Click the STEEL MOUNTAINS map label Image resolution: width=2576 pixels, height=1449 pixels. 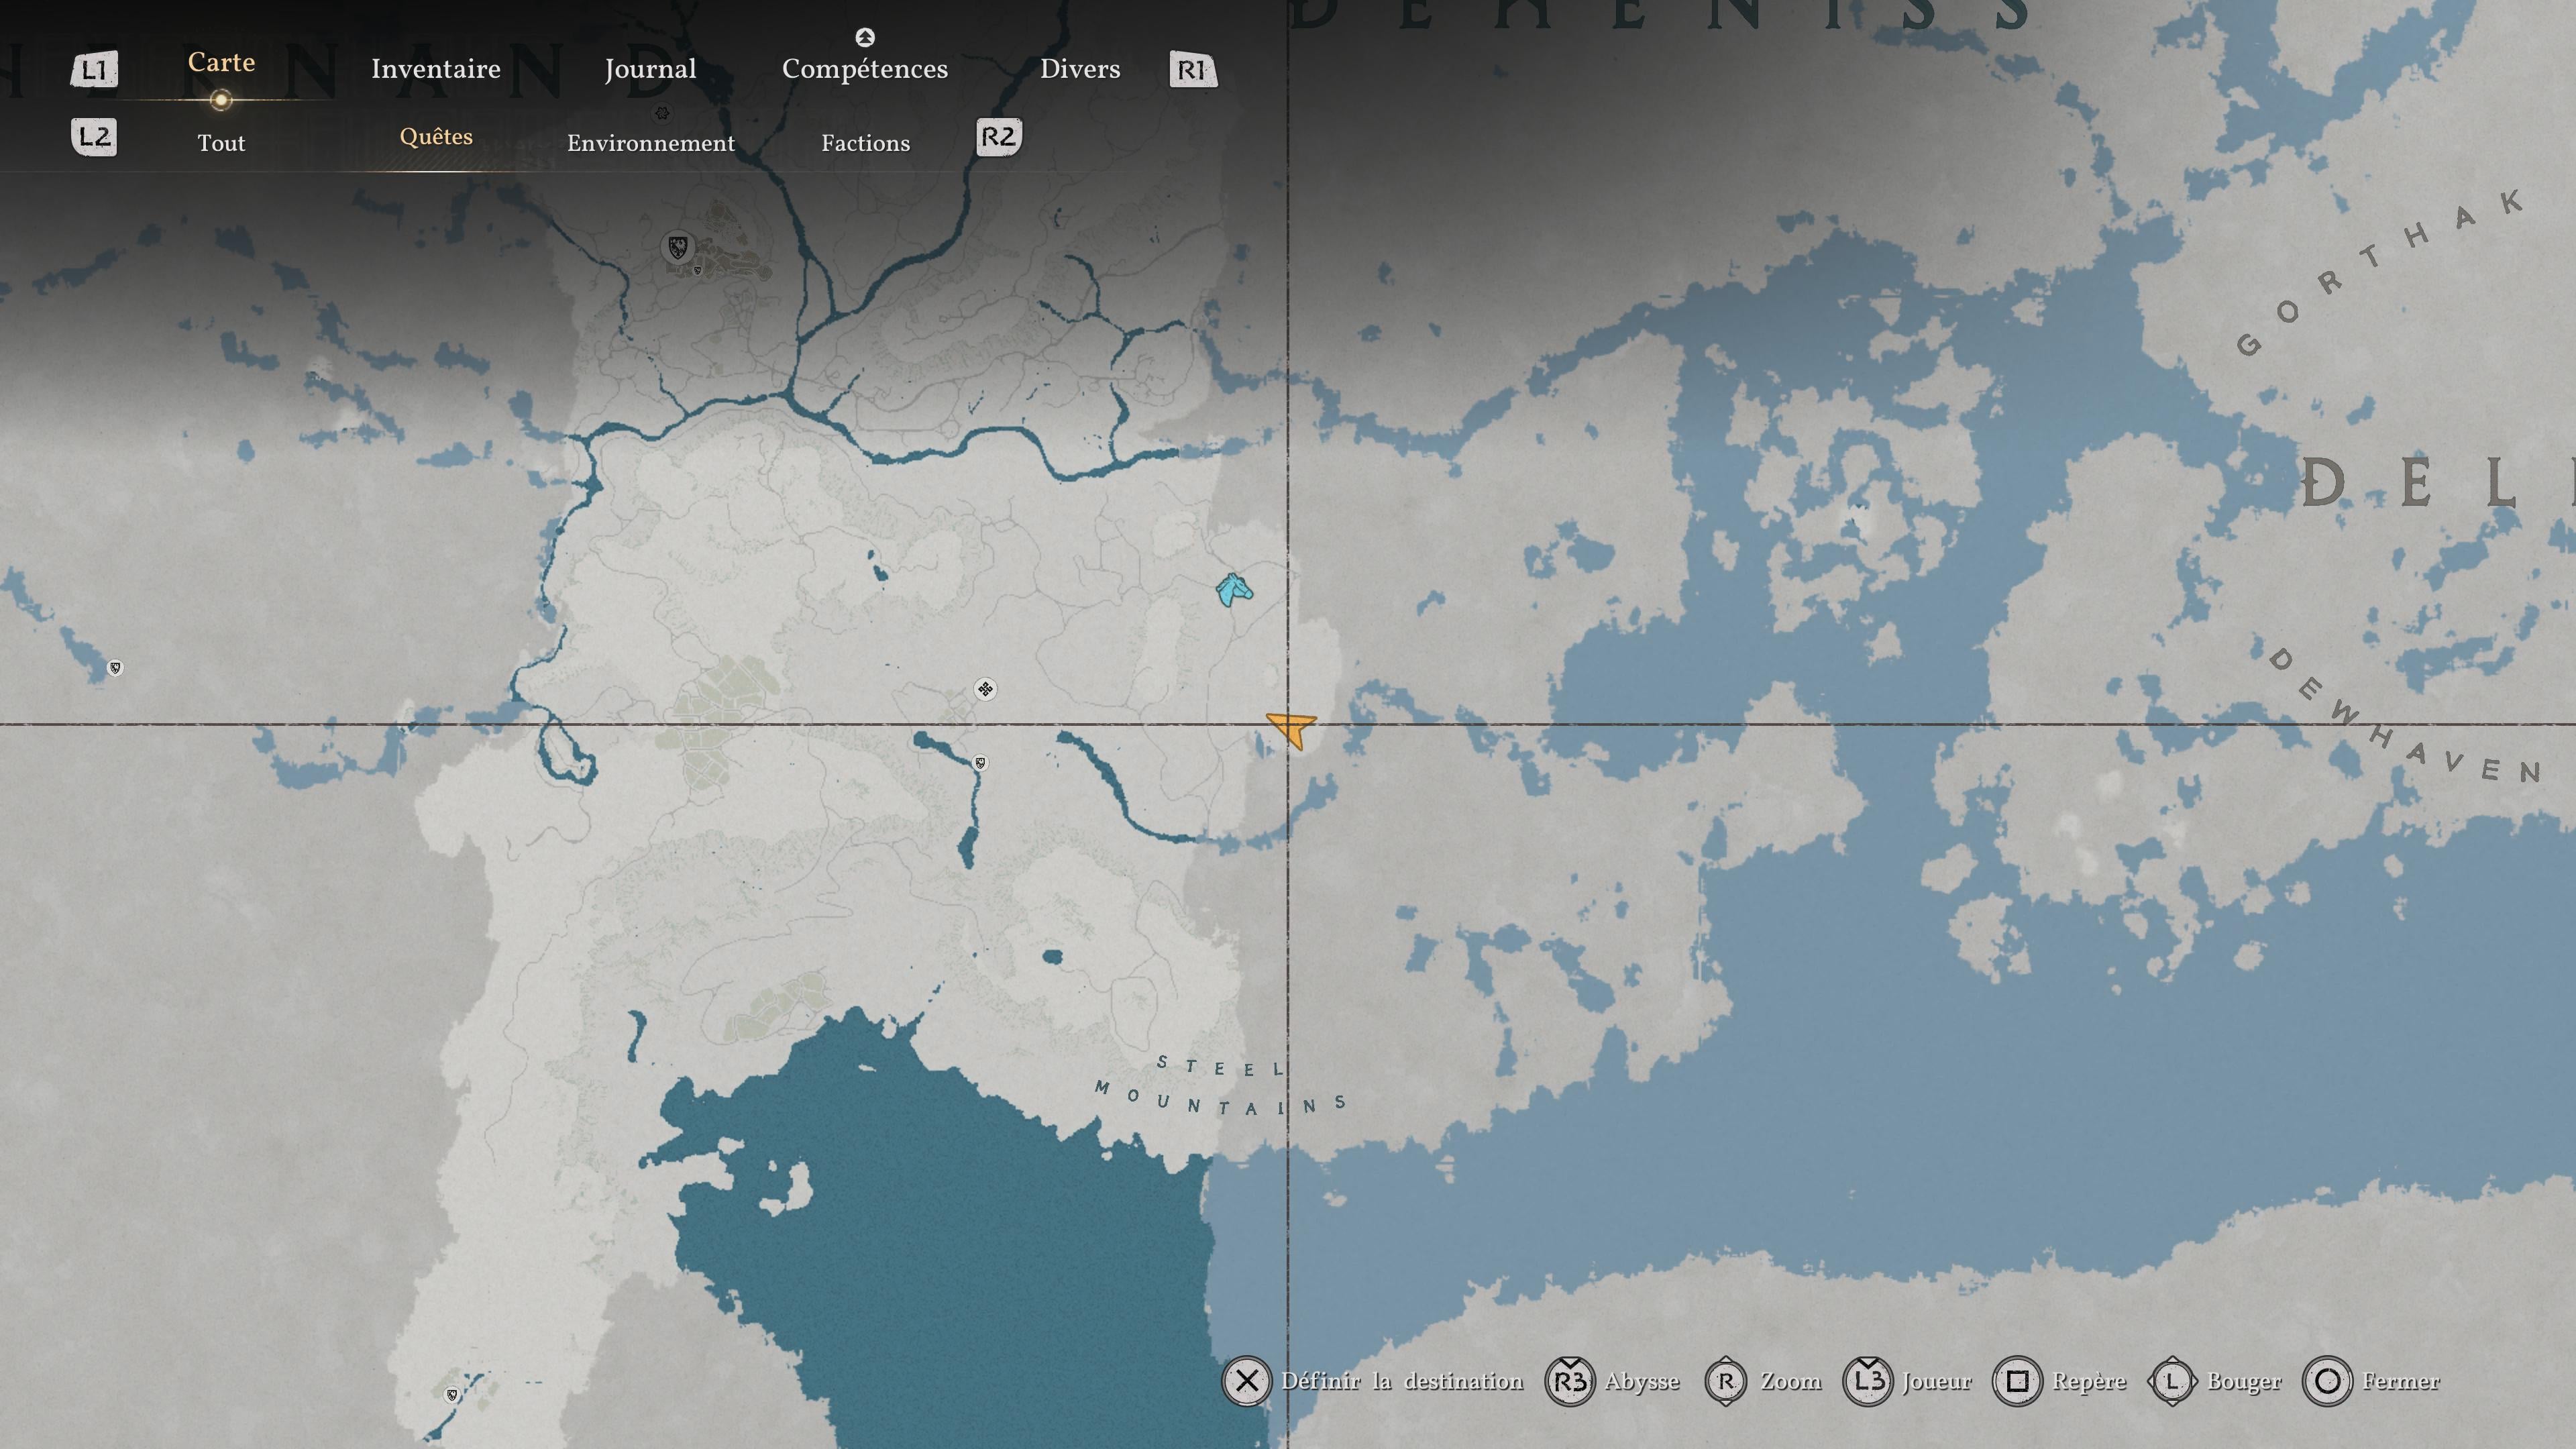click(1221, 1085)
